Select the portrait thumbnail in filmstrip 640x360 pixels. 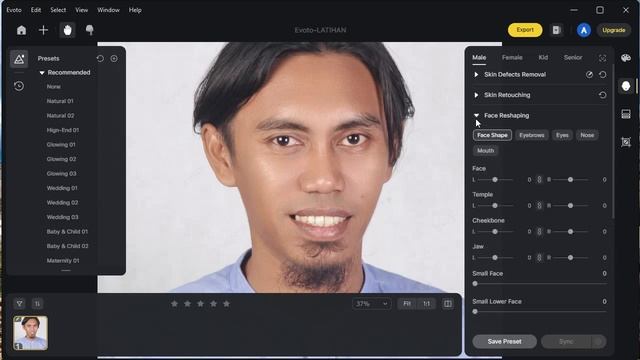point(30,333)
